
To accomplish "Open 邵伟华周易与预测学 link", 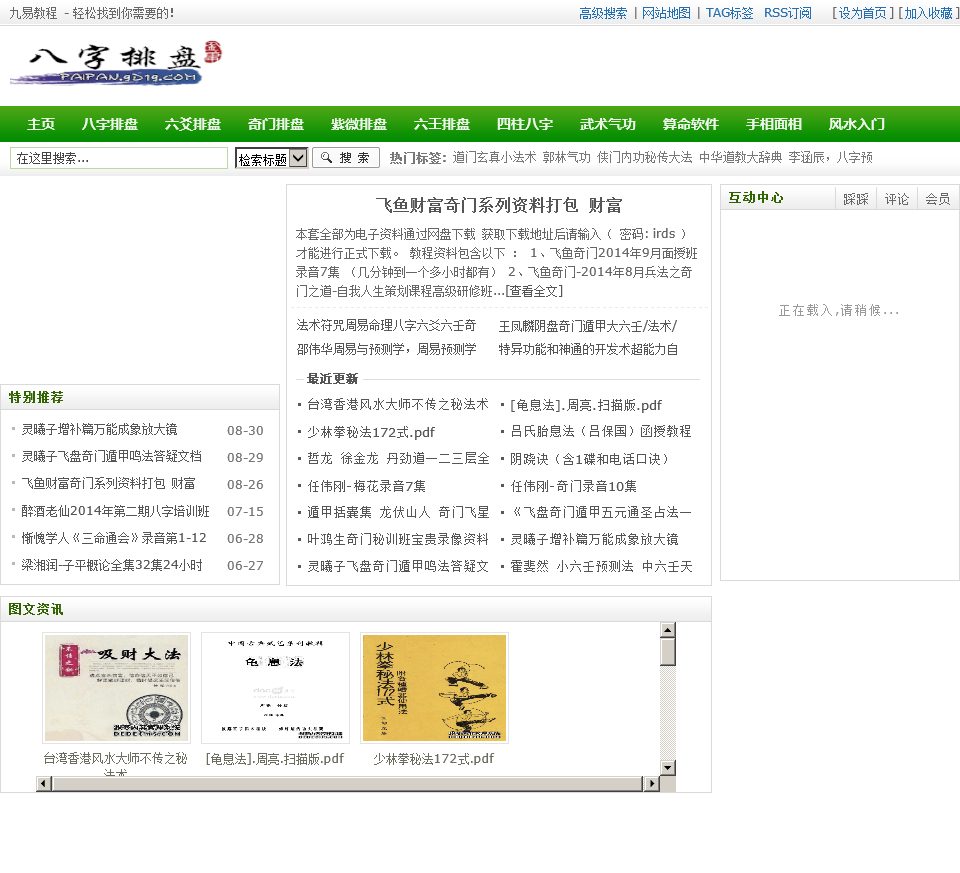I will click(x=386, y=350).
